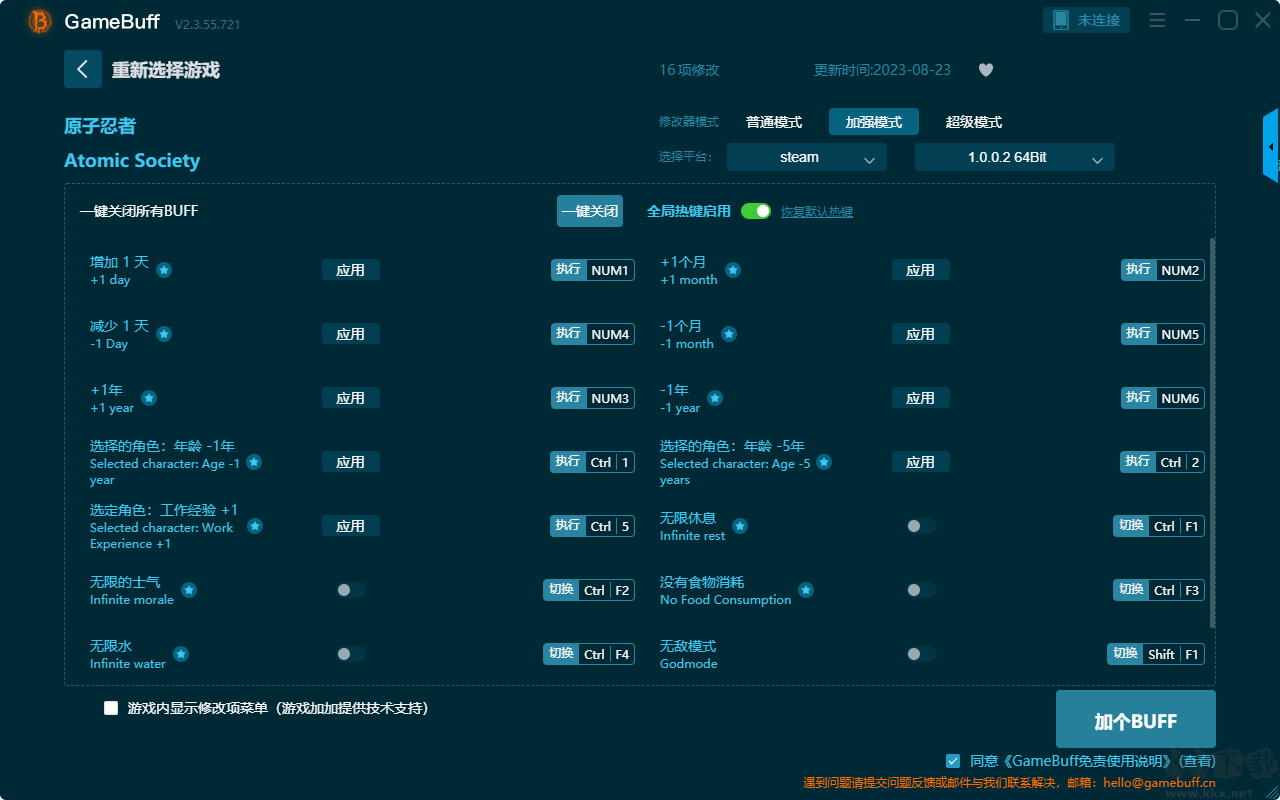Click star icon beside +1 year
The height and width of the screenshot is (800, 1280).
click(149, 398)
